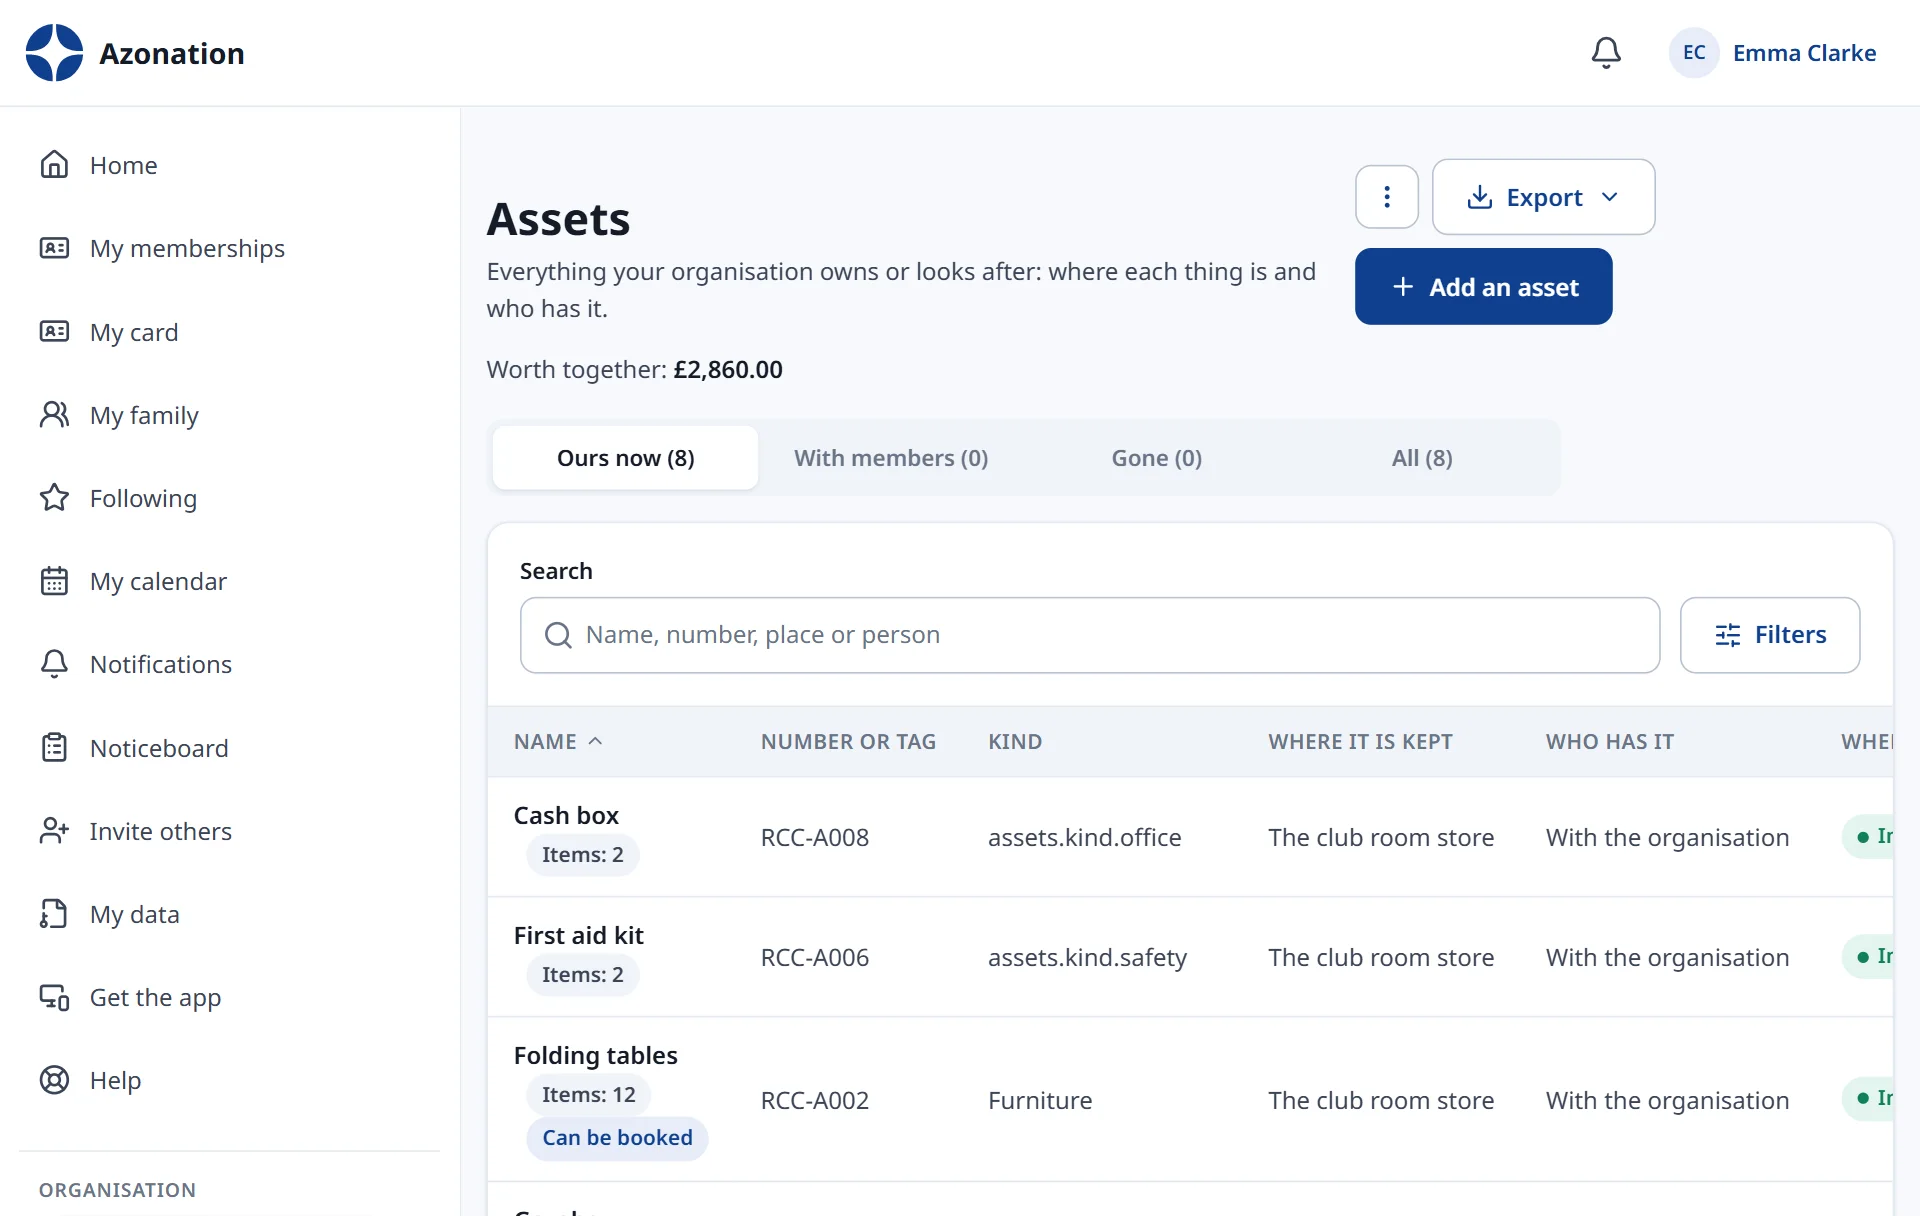Sort by the NAME column header
Screen dimensions: 1920x1216
click(558, 742)
